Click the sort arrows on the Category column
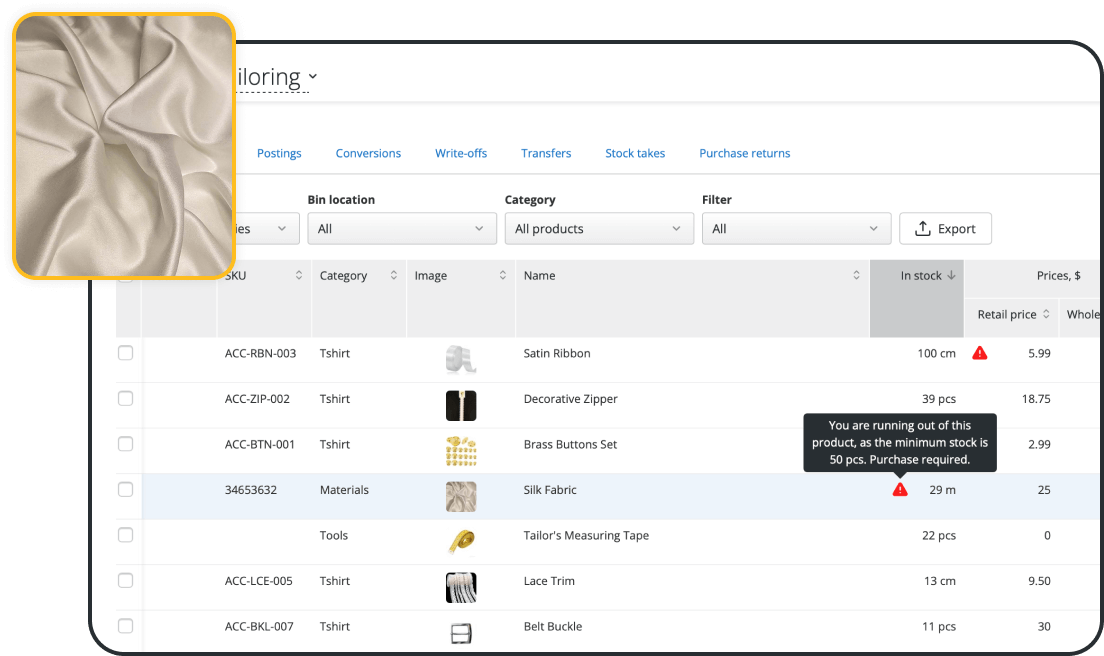 click(x=395, y=275)
